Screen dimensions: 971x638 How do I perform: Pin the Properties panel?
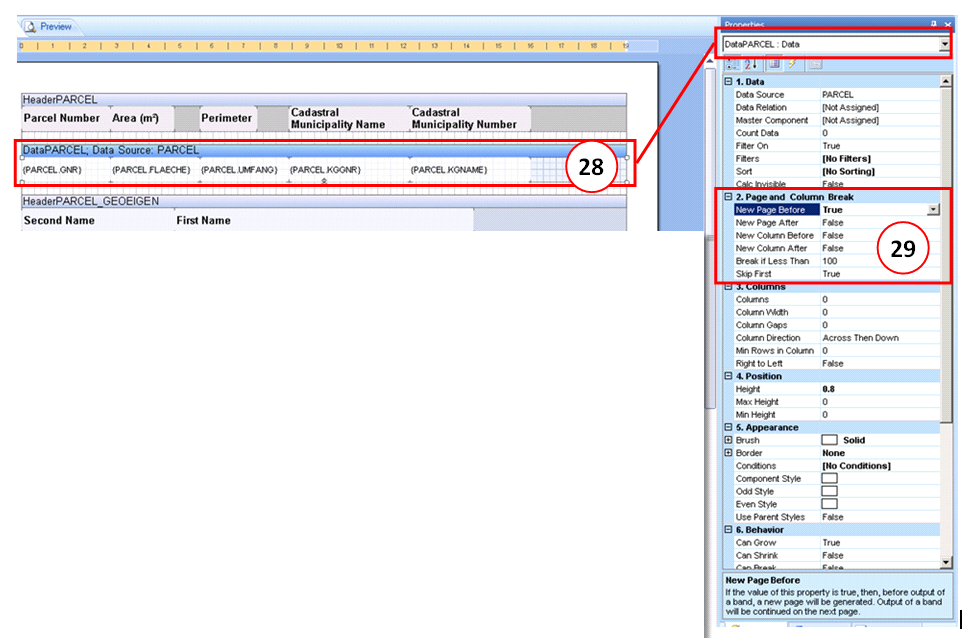pyautogui.click(x=934, y=22)
